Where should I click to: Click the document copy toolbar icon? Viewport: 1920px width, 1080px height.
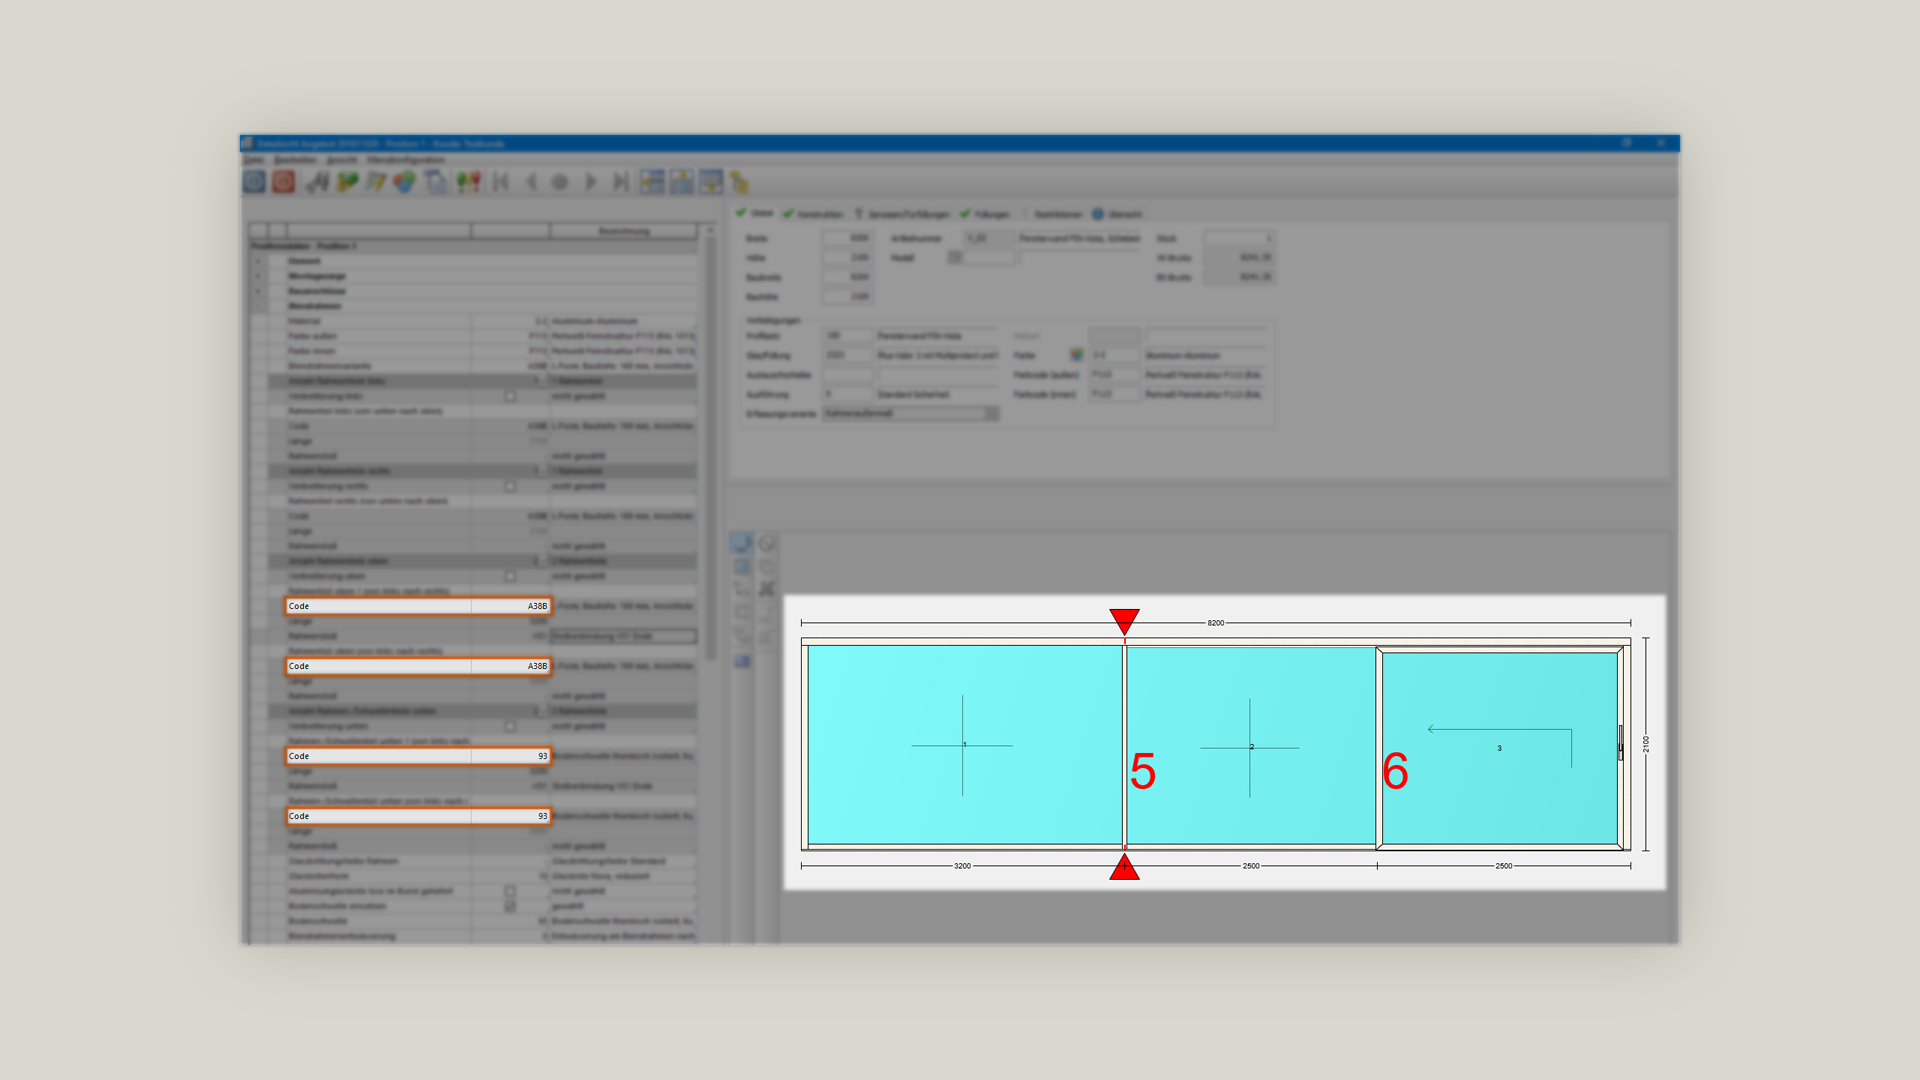tap(435, 182)
